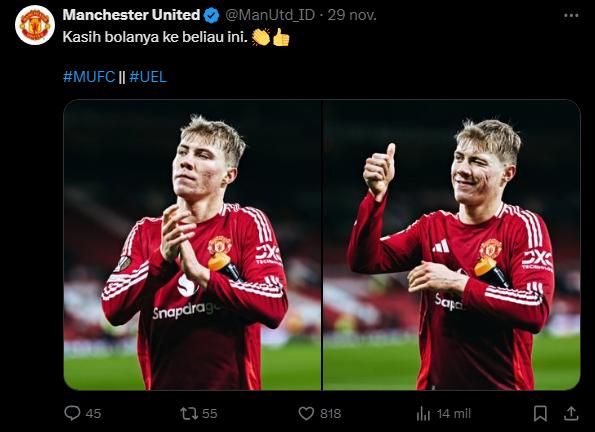
Task: Open the #MUFC hashtag
Action: [89, 77]
